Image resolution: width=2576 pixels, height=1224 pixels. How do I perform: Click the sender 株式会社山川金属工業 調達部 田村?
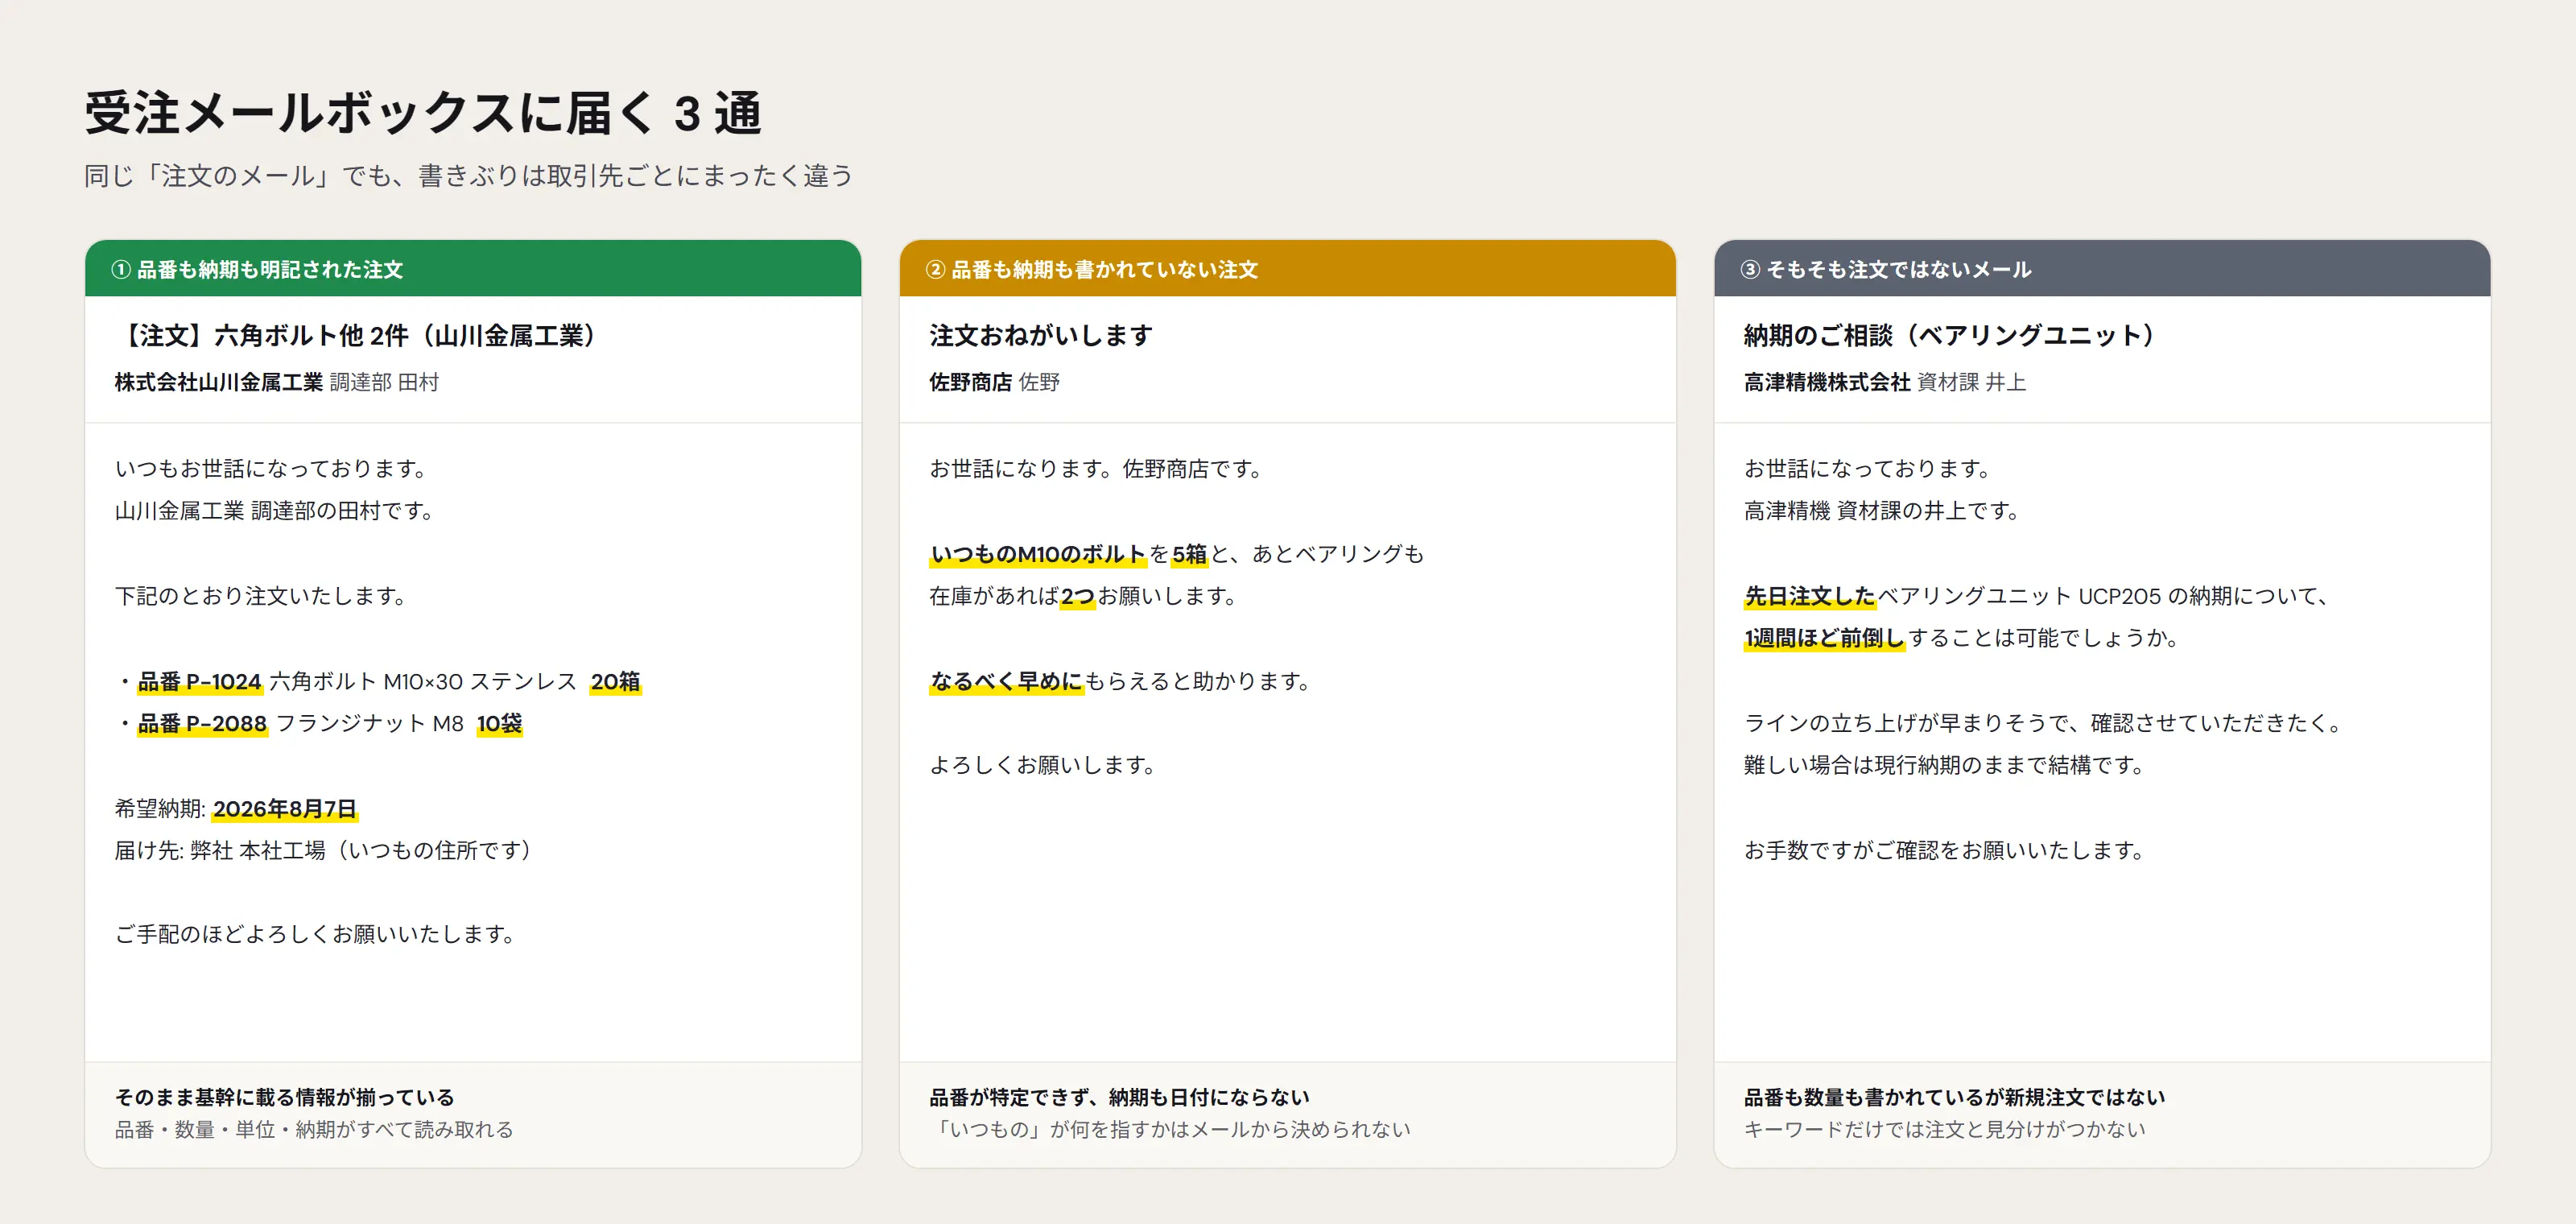click(x=277, y=382)
